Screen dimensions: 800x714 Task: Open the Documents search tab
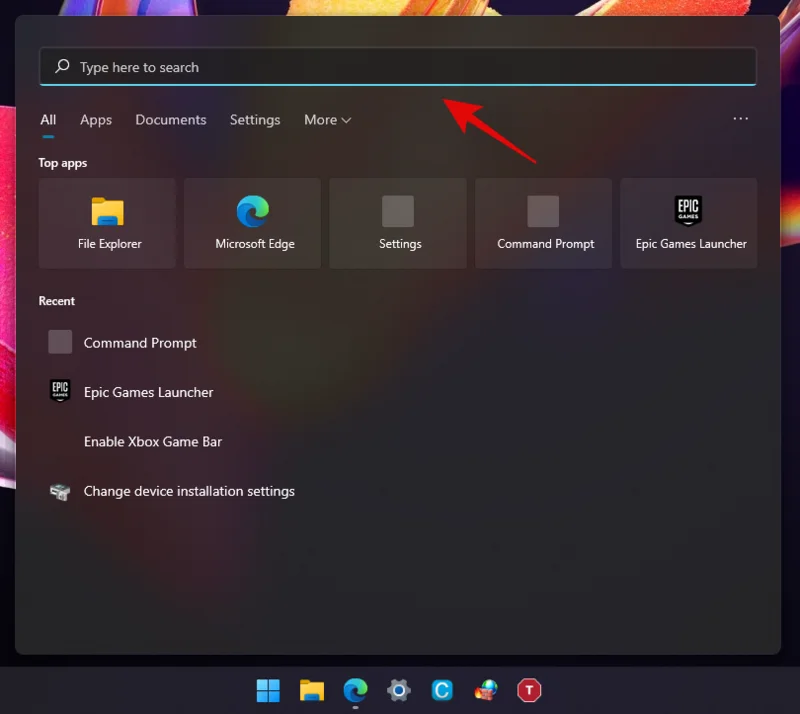(170, 120)
